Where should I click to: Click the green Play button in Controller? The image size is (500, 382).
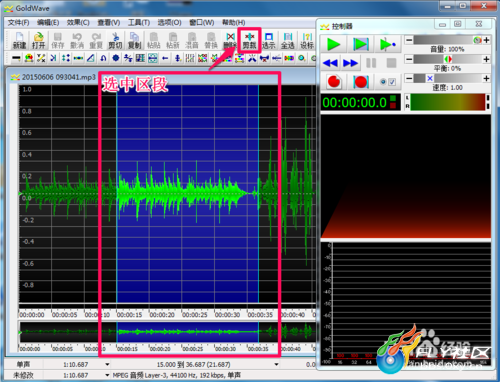coord(334,44)
